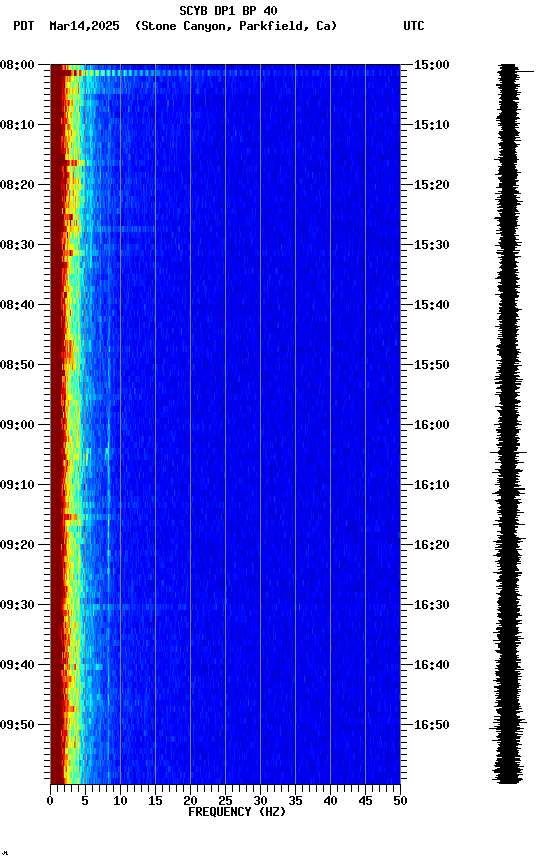Click the 15:50 UTC time label

click(x=431, y=365)
